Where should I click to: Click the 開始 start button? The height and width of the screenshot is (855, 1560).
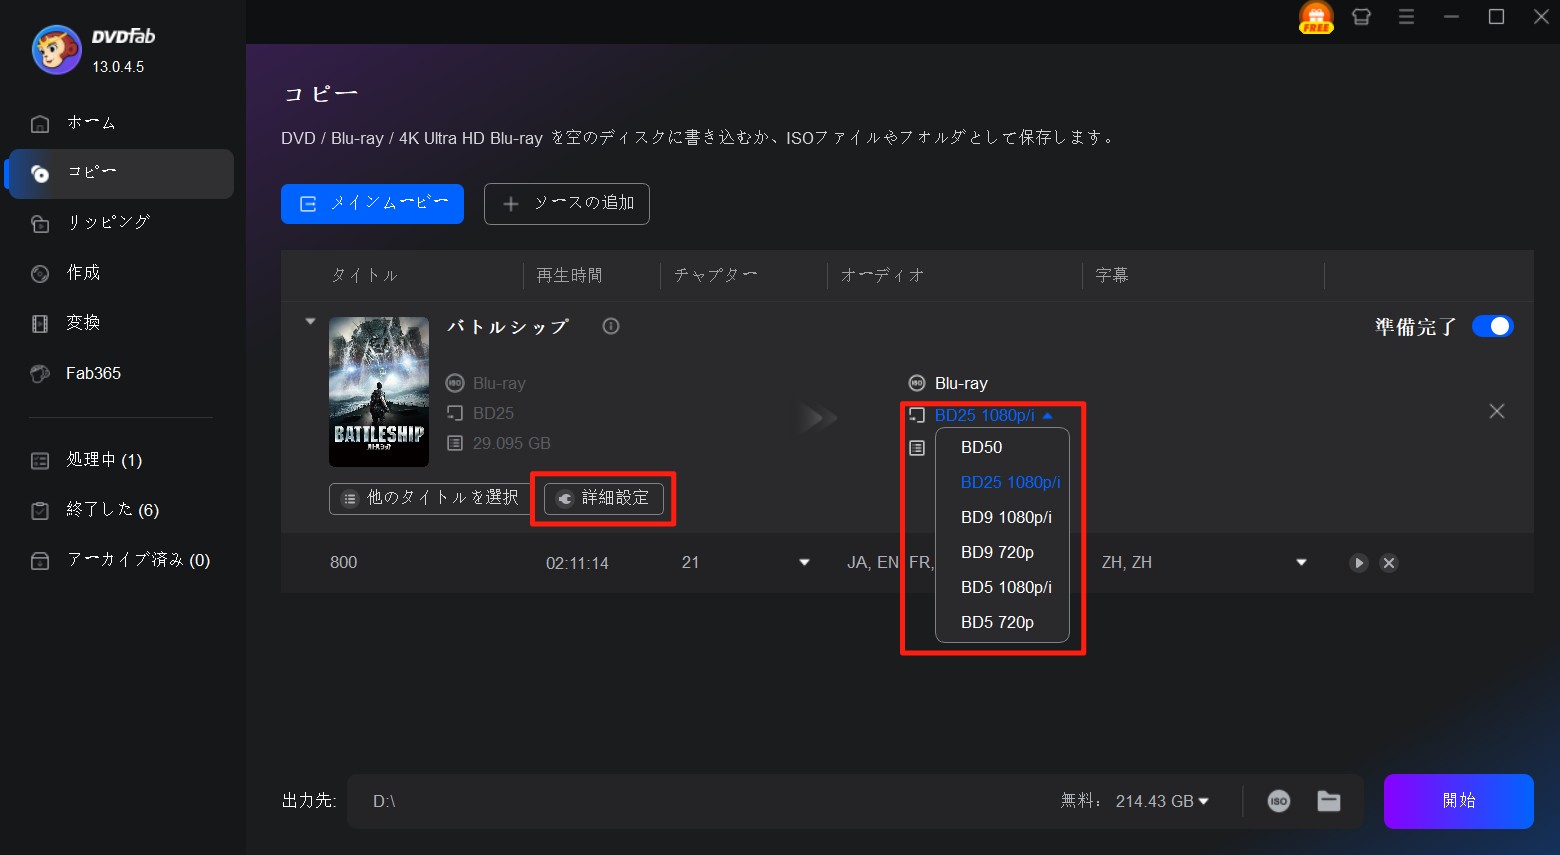(x=1459, y=801)
